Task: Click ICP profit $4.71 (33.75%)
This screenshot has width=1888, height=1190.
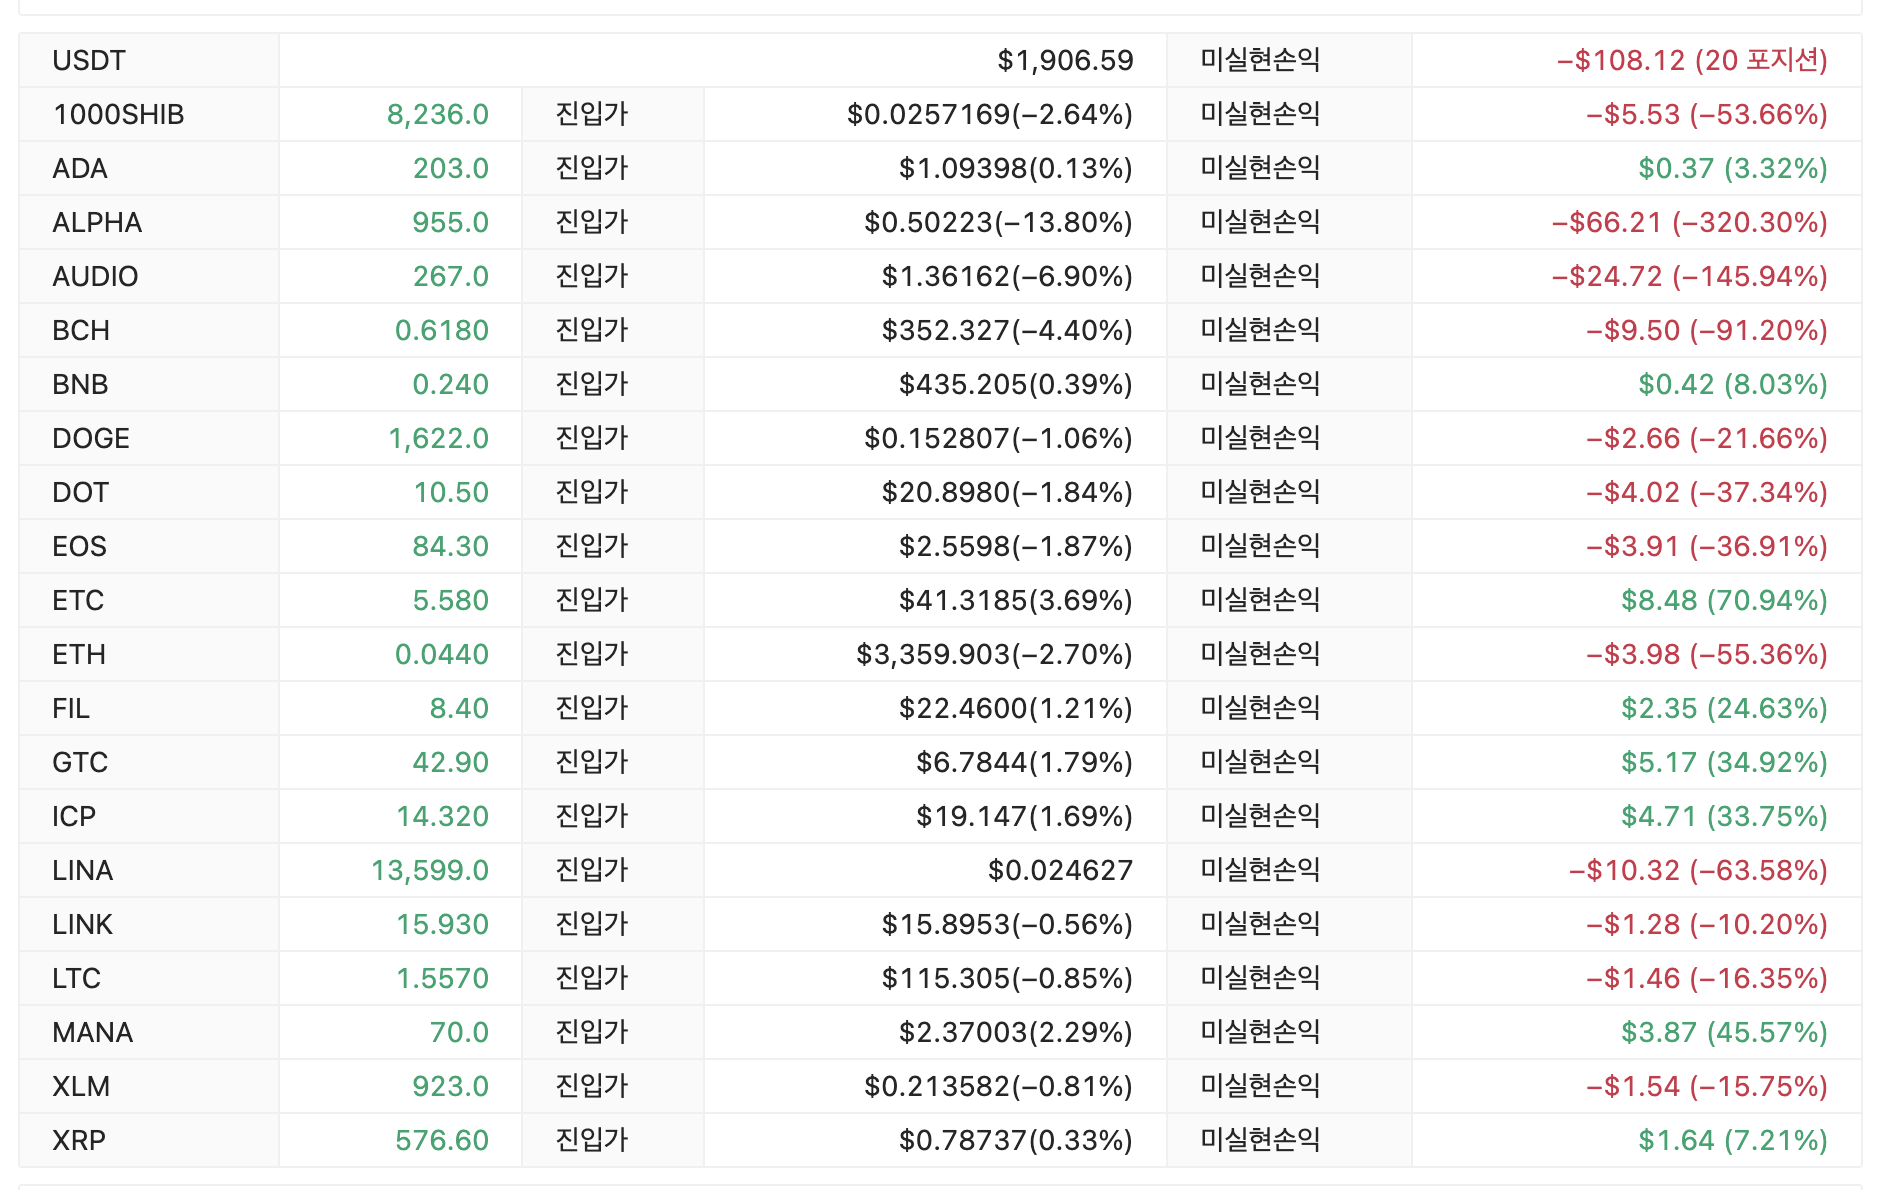Action: [1724, 817]
